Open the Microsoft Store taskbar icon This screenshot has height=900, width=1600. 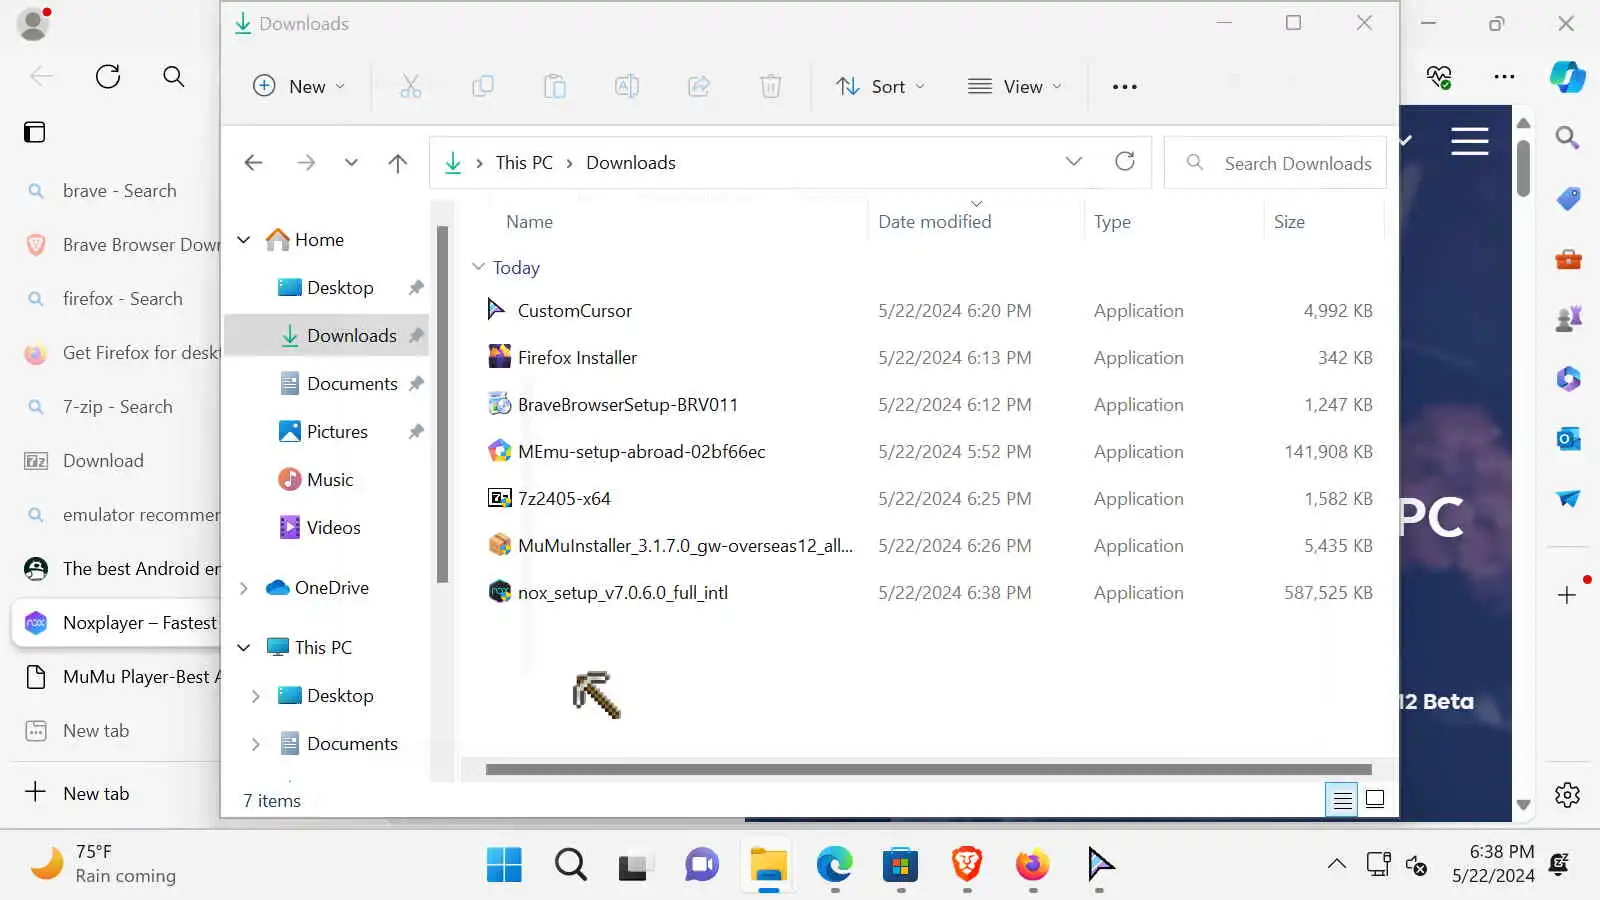900,864
